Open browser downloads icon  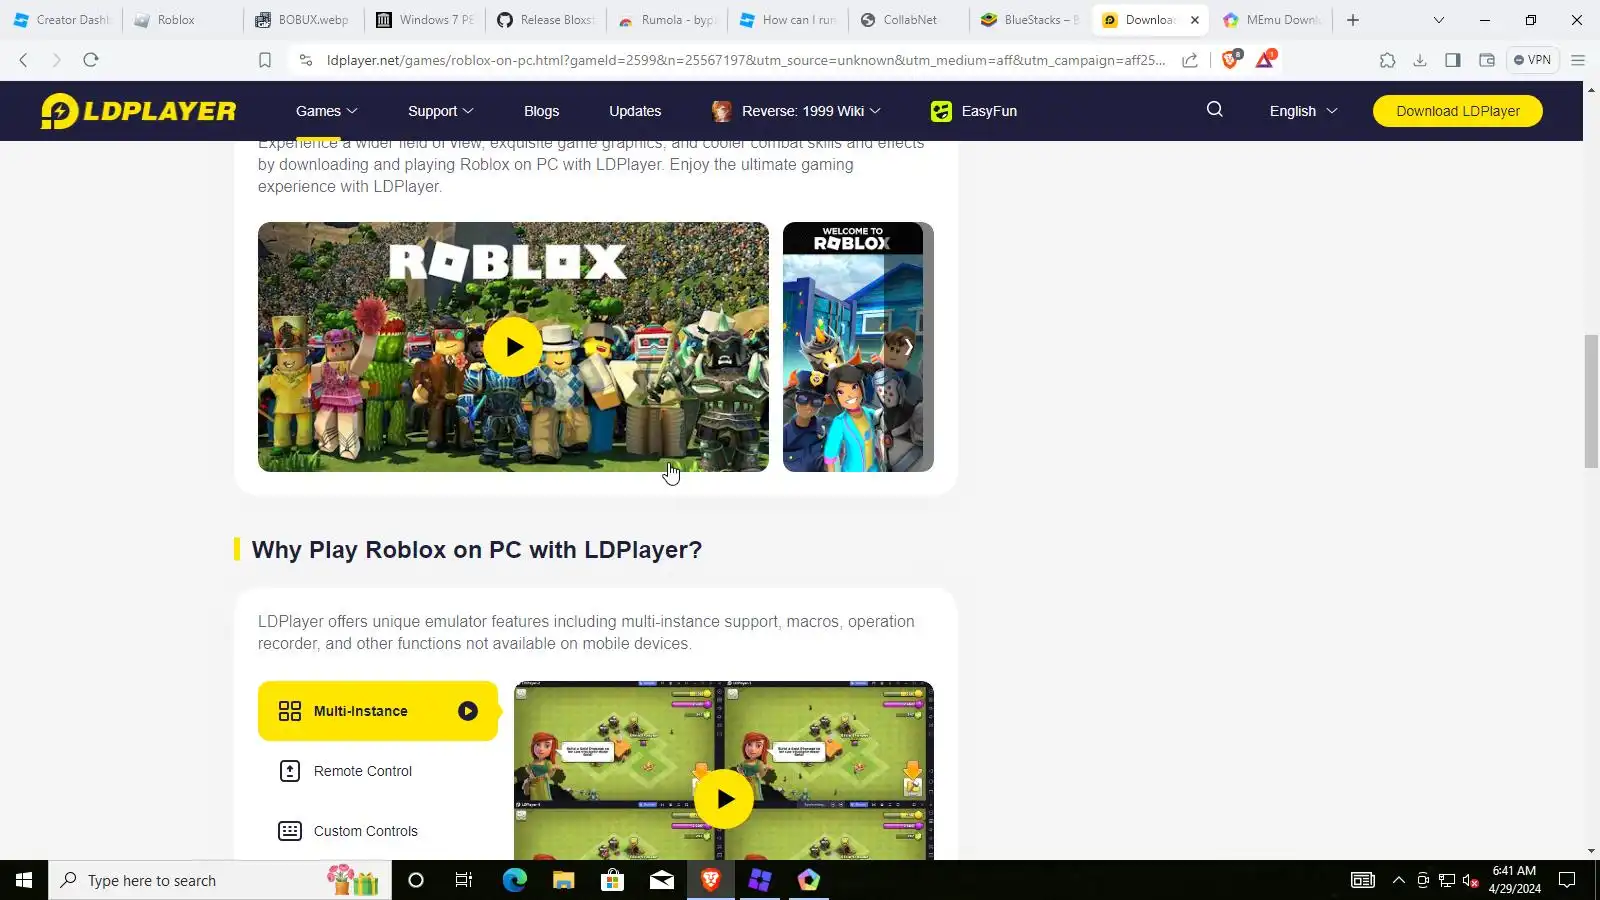pos(1420,60)
